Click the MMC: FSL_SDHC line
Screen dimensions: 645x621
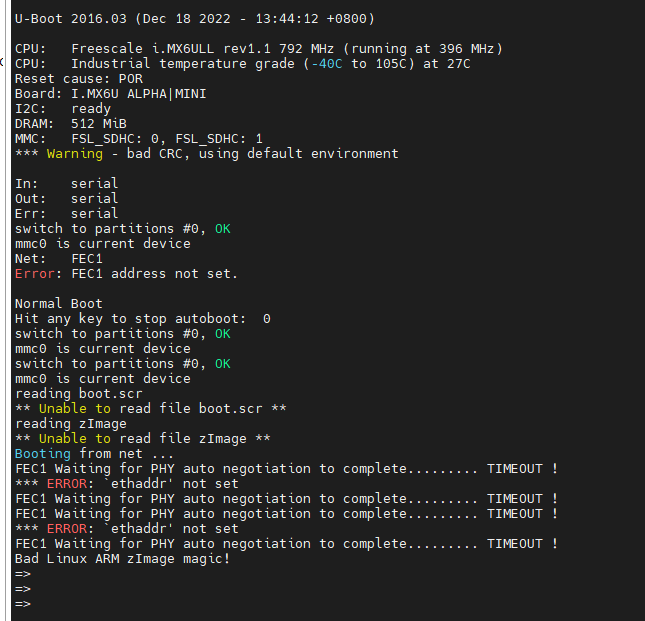tap(139, 139)
